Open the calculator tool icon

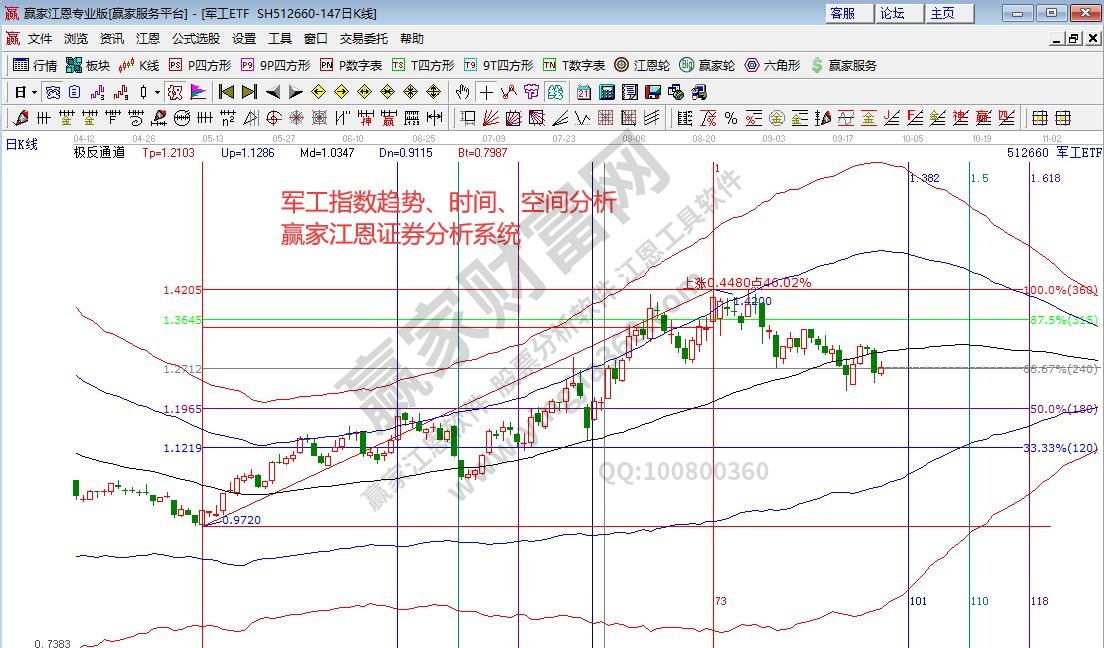pos(607,92)
